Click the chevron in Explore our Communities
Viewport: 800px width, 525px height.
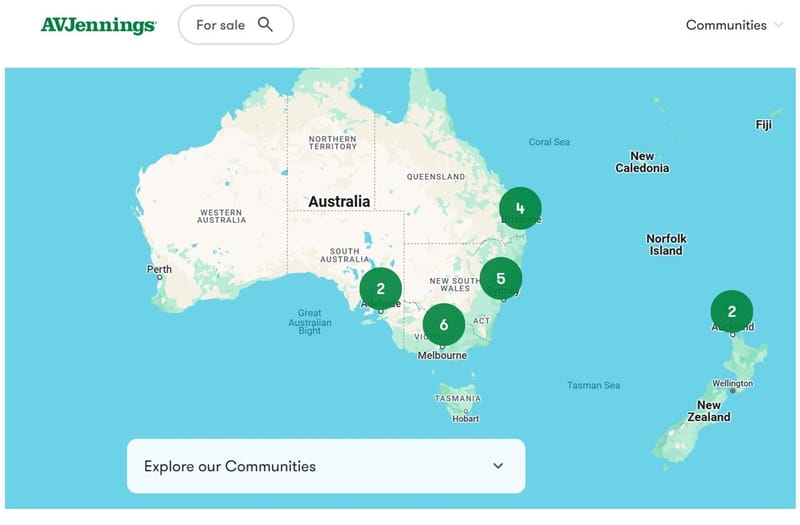[x=498, y=466]
